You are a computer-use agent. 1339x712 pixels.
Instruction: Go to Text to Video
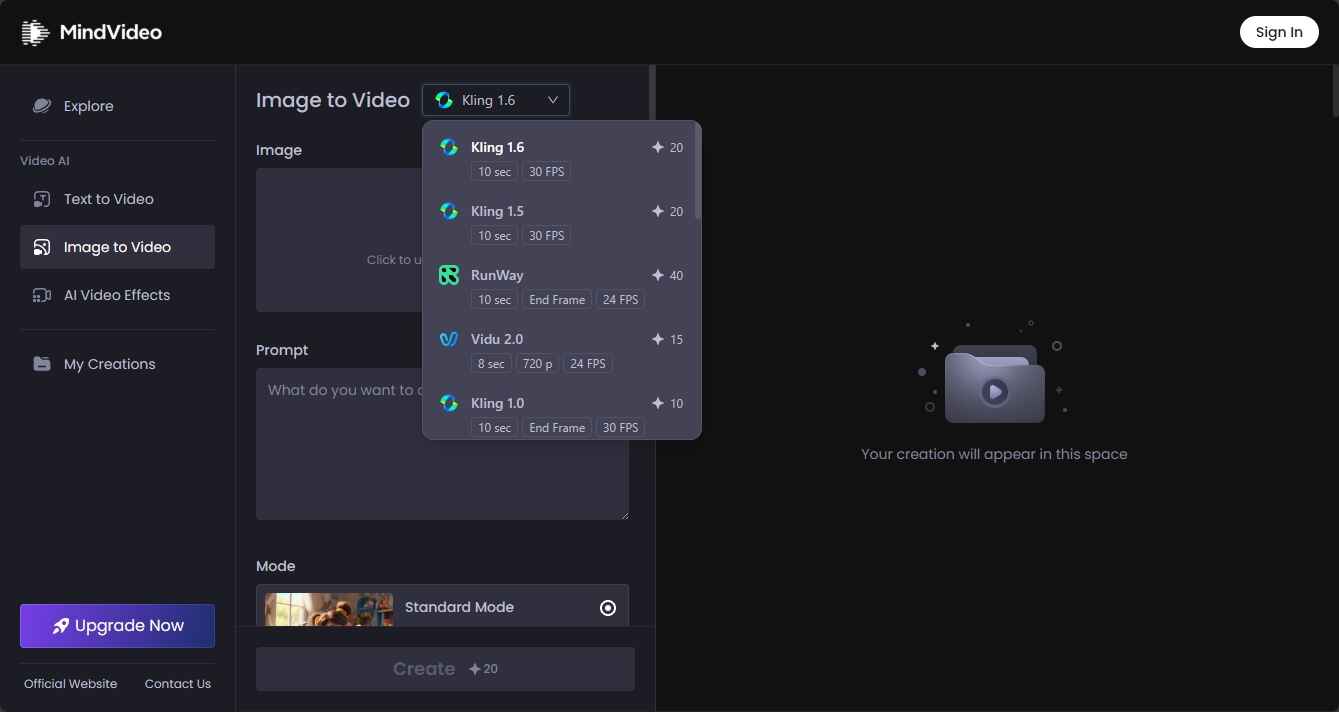(117, 199)
